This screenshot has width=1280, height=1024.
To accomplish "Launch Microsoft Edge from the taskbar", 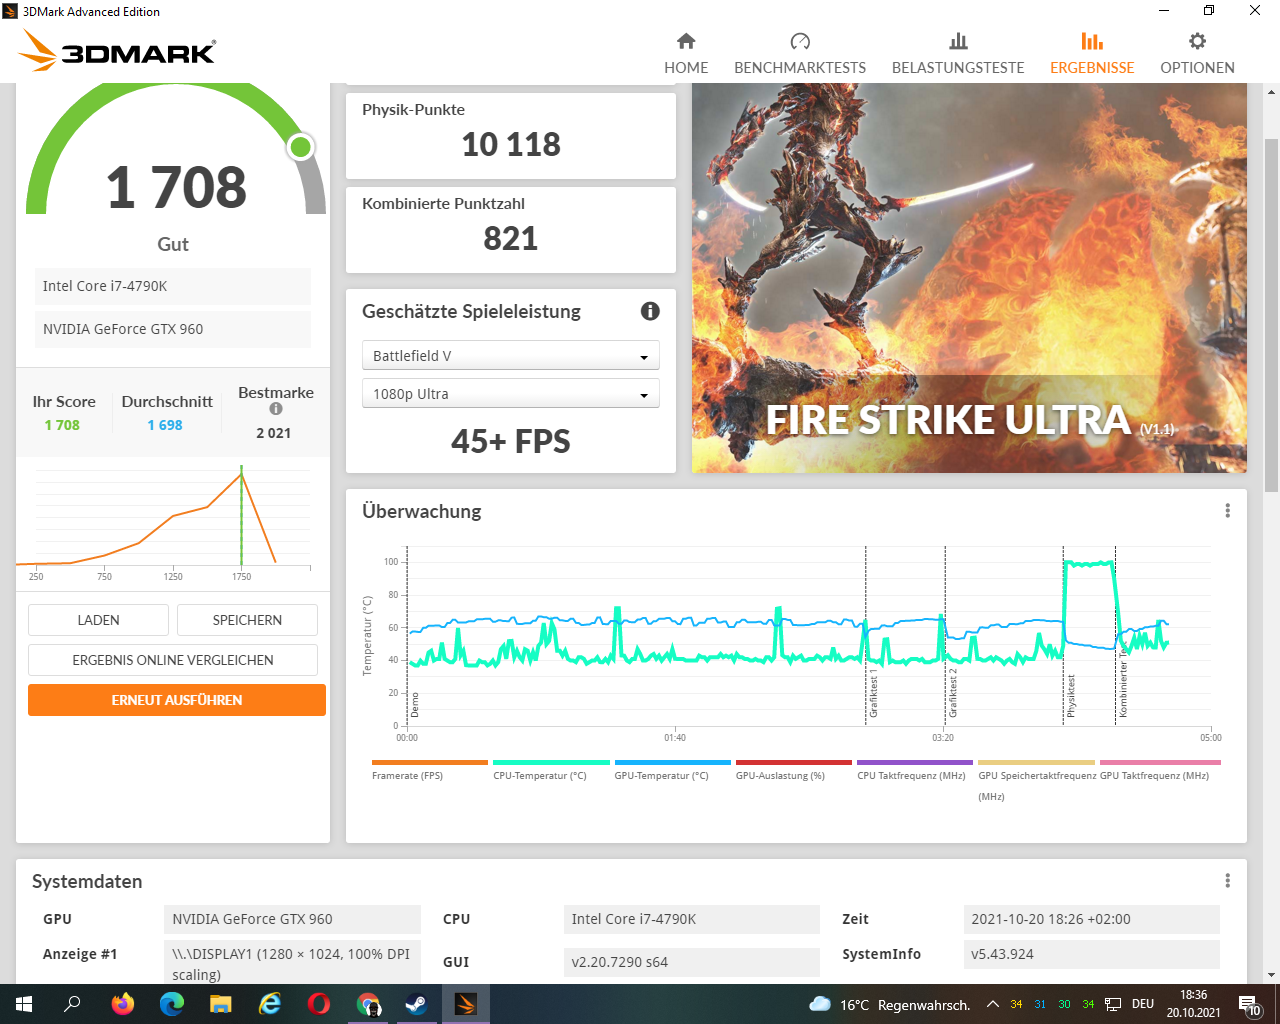I will click(x=171, y=1004).
